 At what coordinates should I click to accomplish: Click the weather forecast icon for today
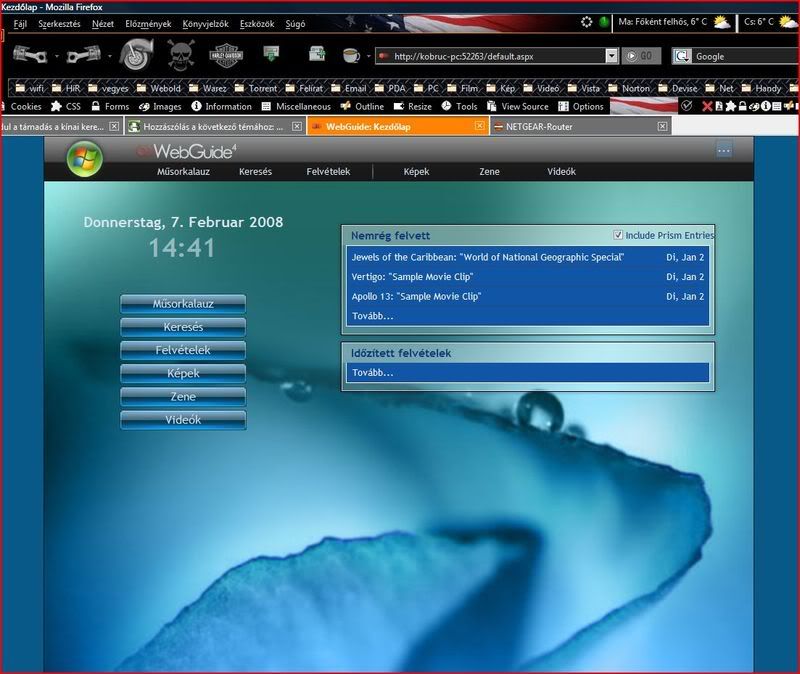pyautogui.click(x=721, y=21)
